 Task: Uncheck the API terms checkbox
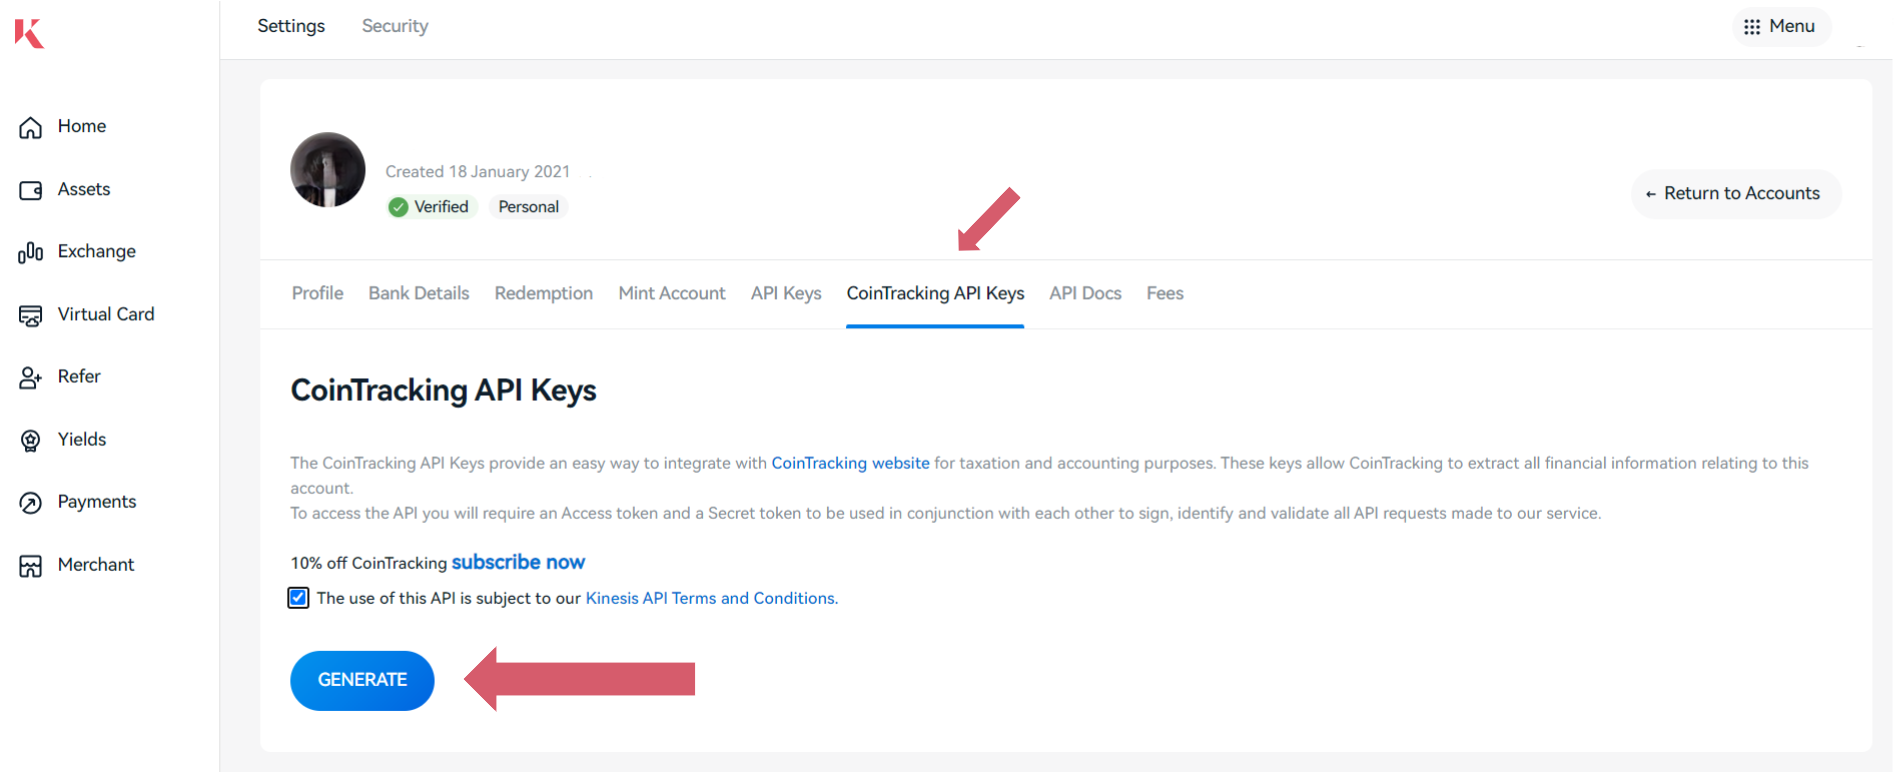(298, 598)
